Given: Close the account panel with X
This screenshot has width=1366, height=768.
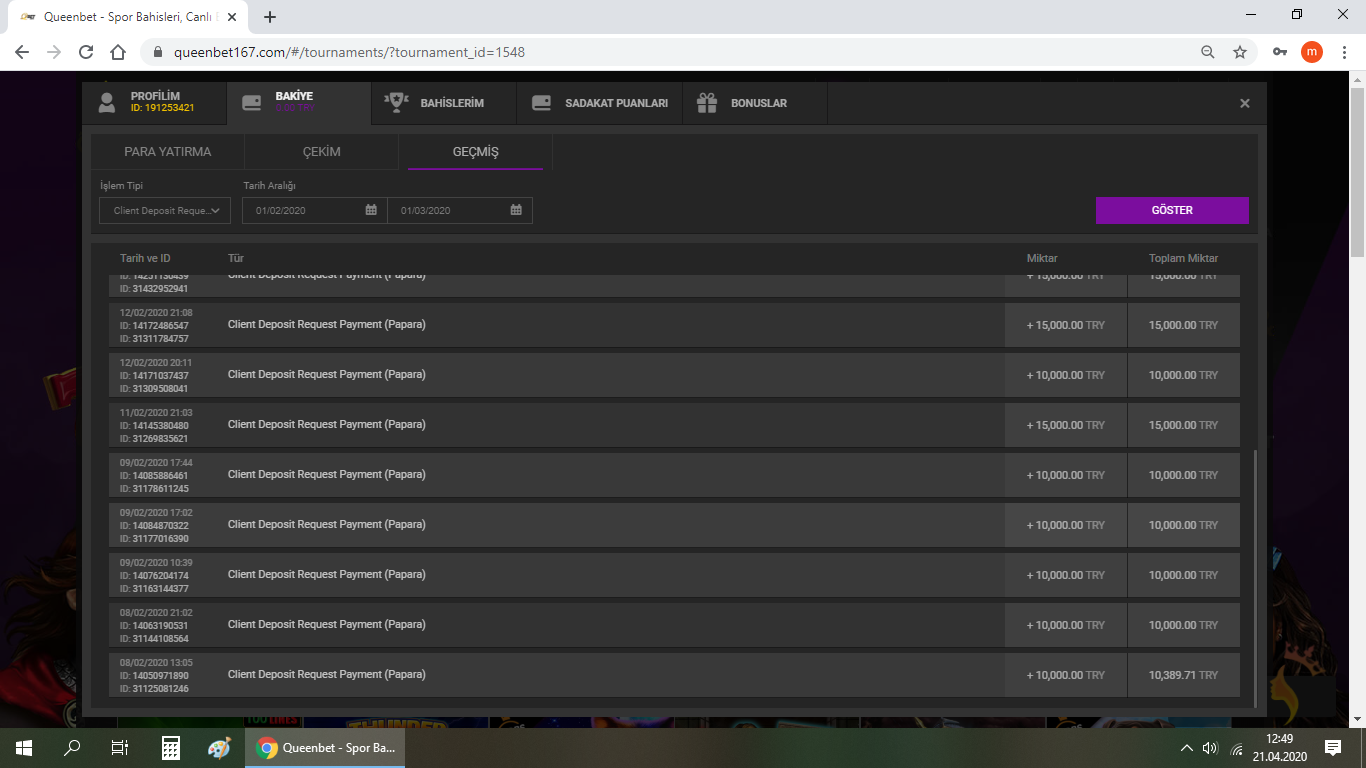Looking at the screenshot, I should (1244, 103).
